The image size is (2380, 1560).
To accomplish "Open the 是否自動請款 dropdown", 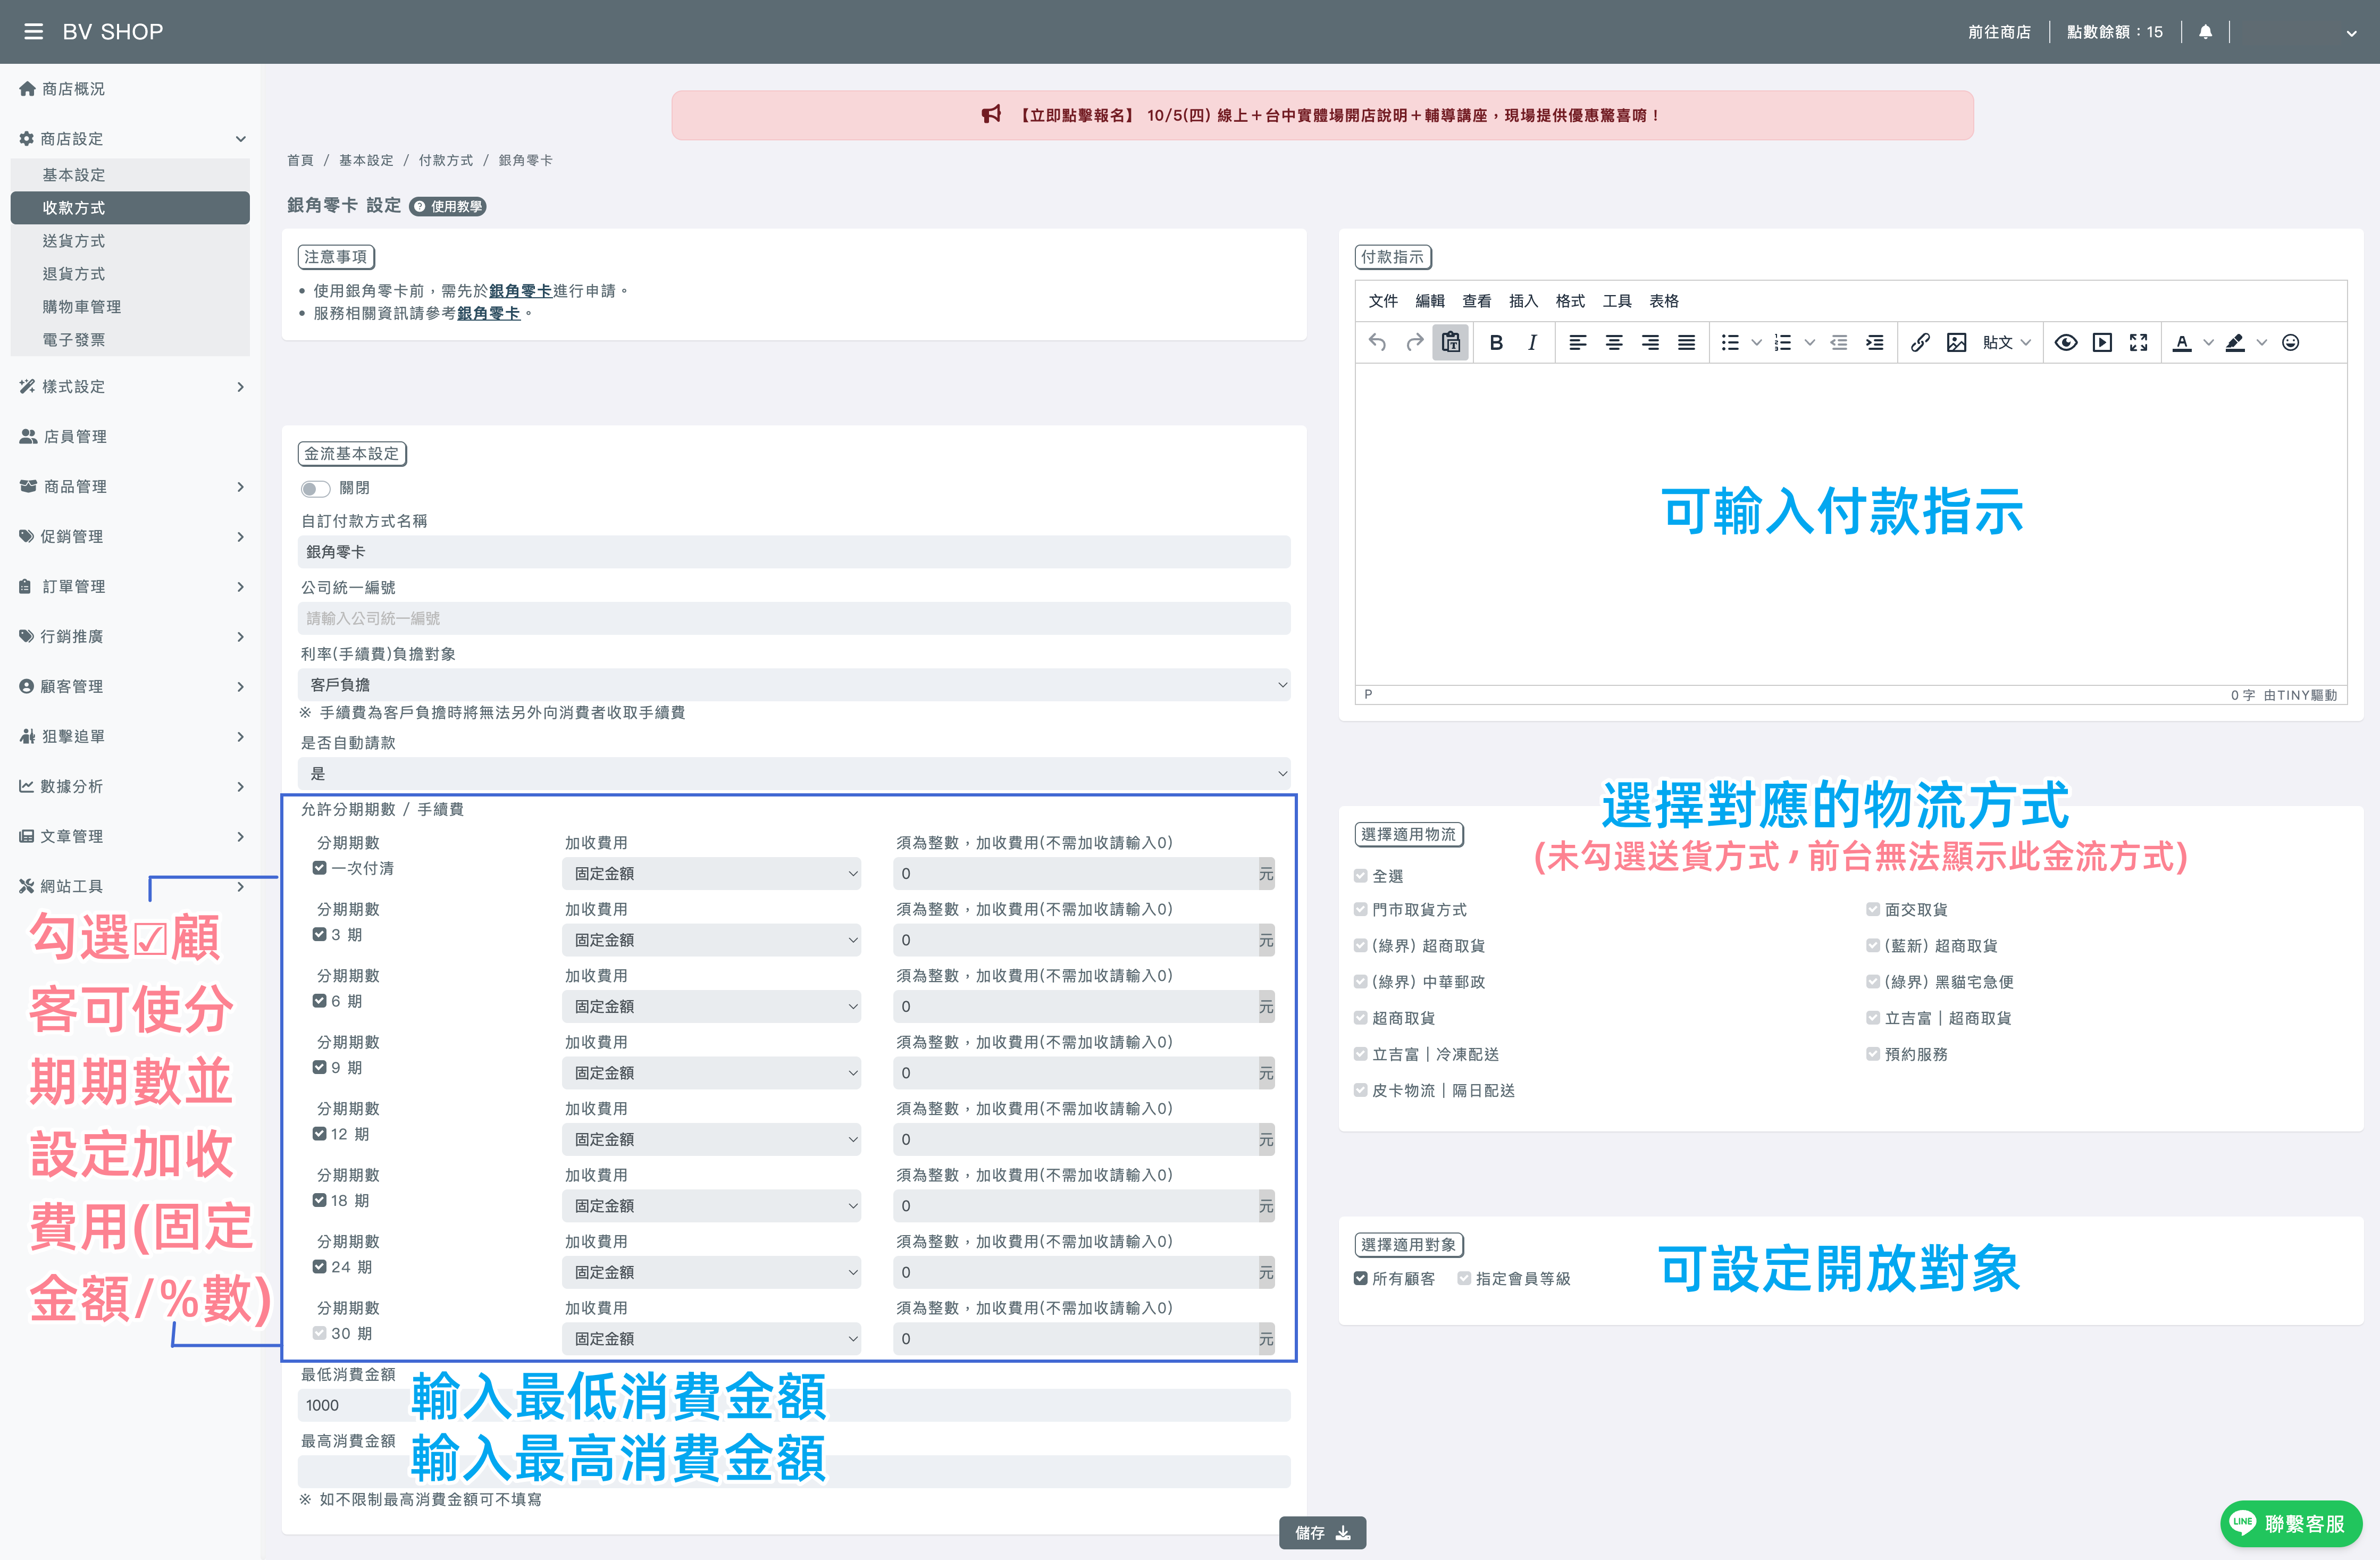I will (794, 774).
